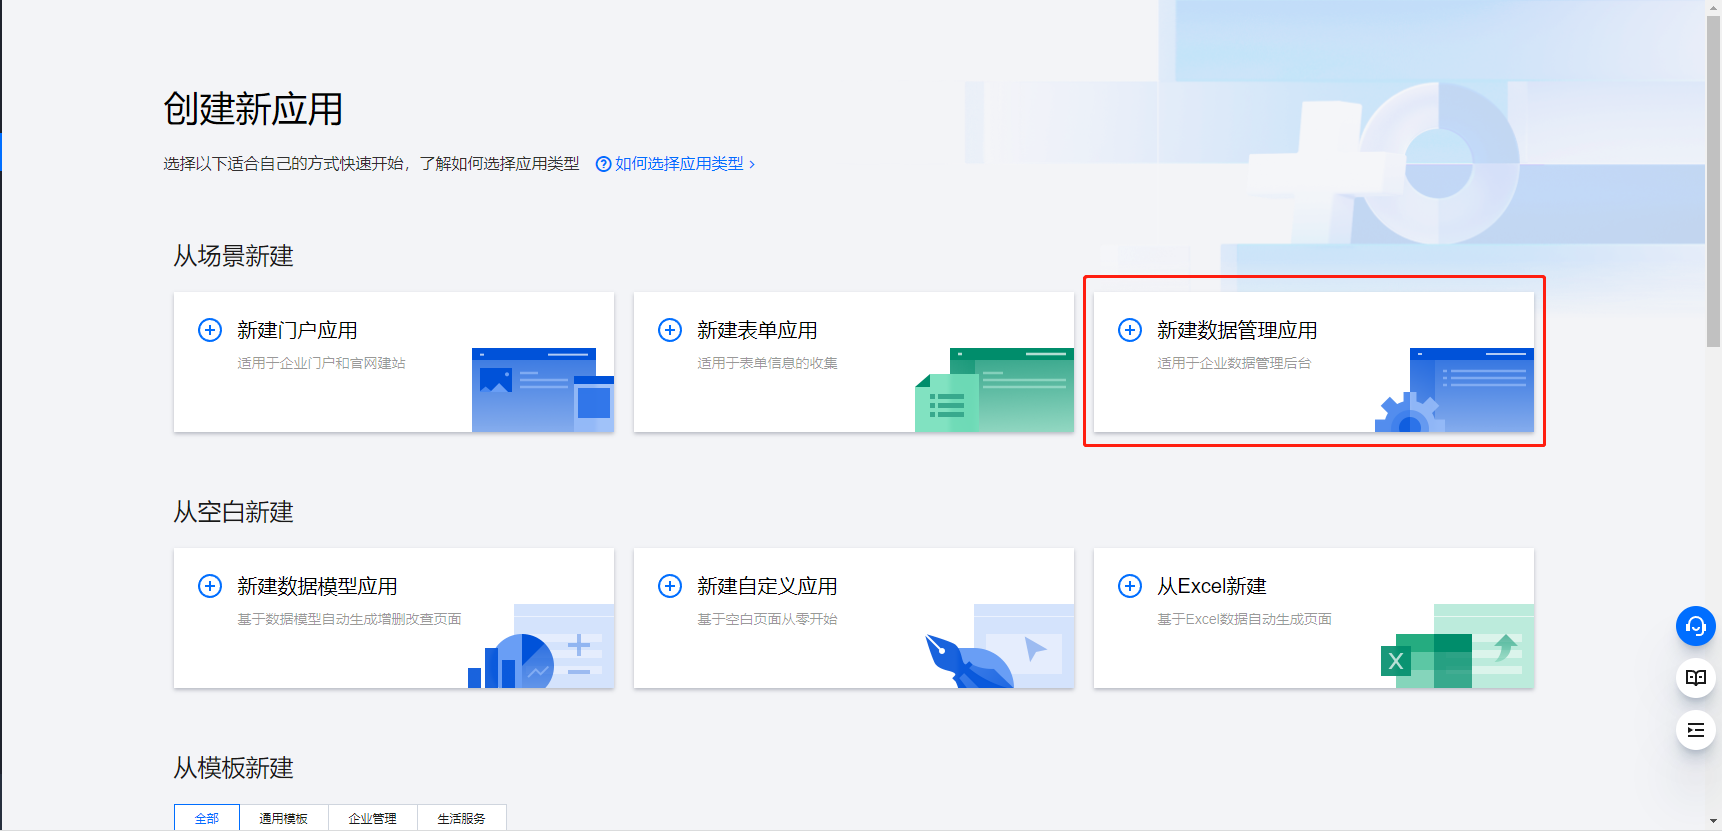The width and height of the screenshot is (1722, 832).
Task: Click the green form illustration thumbnail
Action: 994,390
